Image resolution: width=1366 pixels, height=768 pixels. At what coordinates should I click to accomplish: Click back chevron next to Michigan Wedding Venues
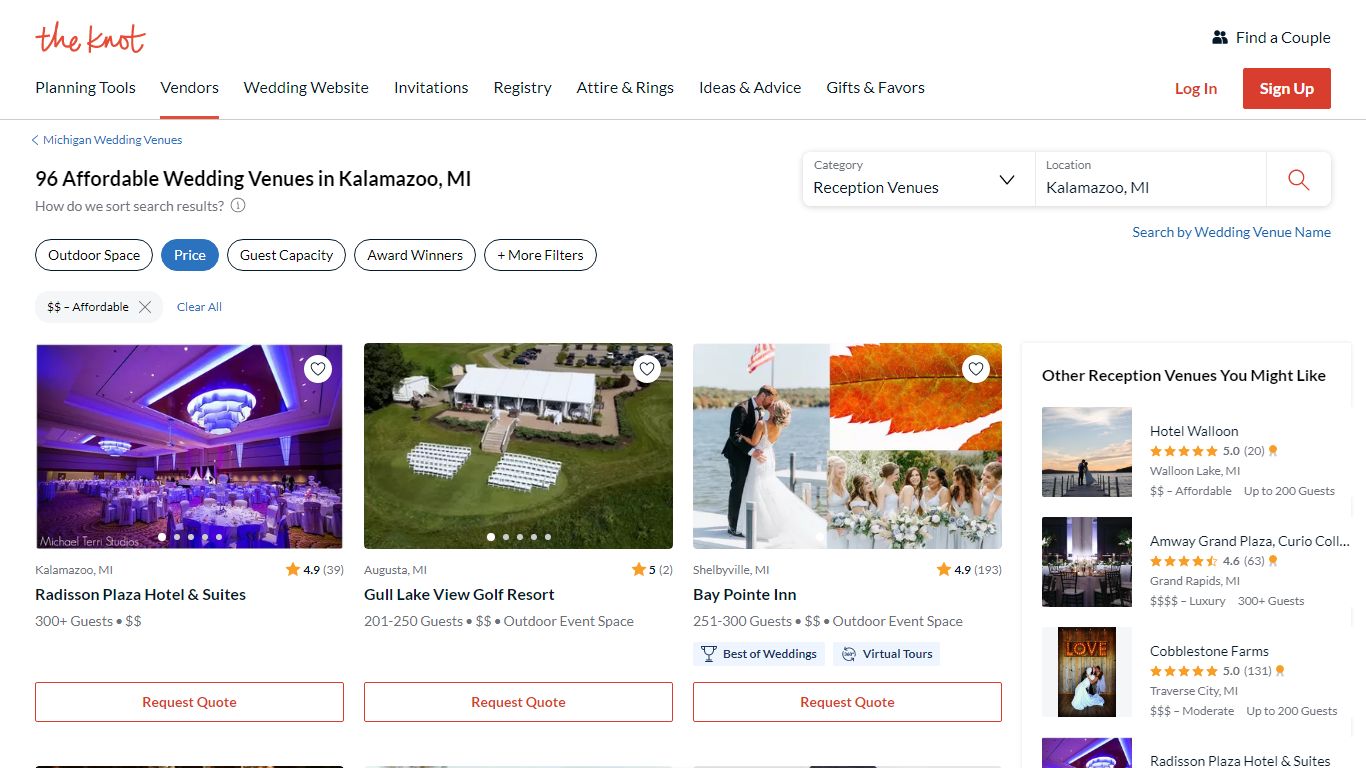pos(35,140)
